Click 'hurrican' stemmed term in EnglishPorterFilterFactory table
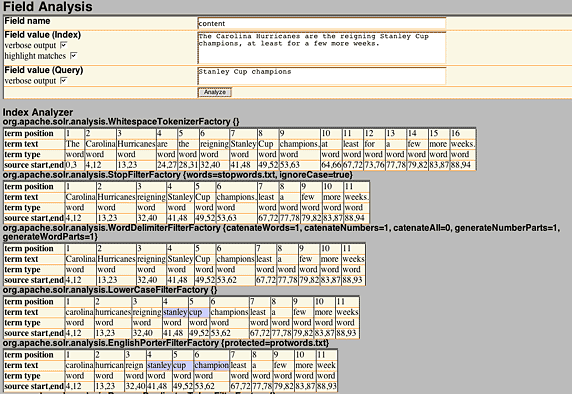This screenshot has height=394, width=572. click(109, 365)
